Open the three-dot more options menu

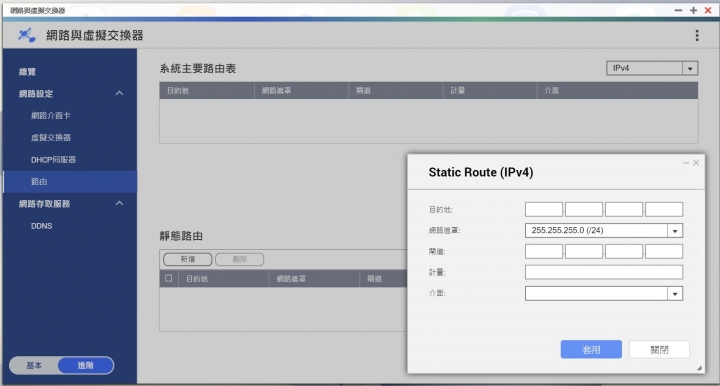tap(697, 35)
